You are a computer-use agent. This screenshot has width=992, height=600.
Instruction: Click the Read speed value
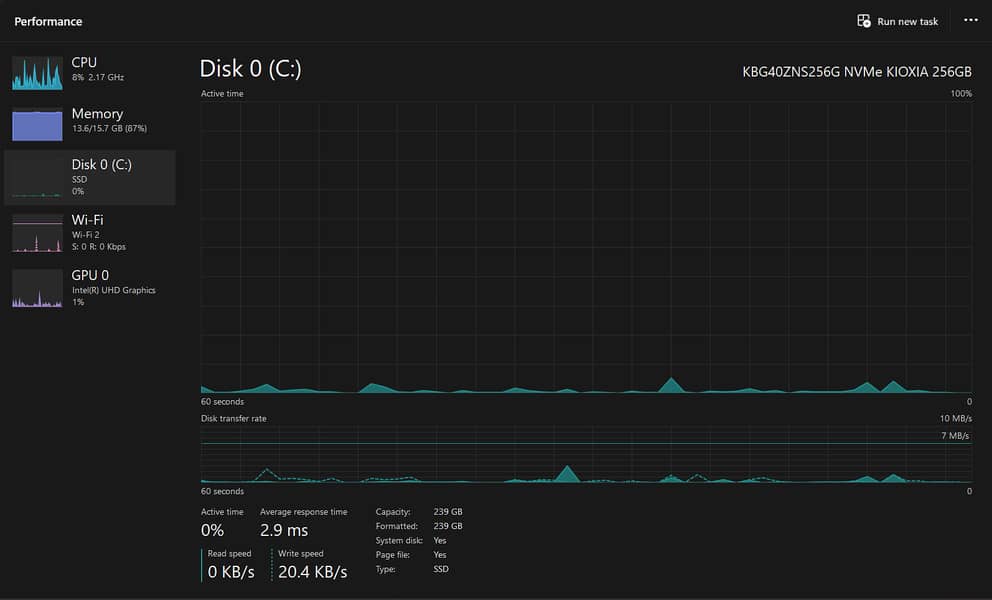tap(230, 572)
